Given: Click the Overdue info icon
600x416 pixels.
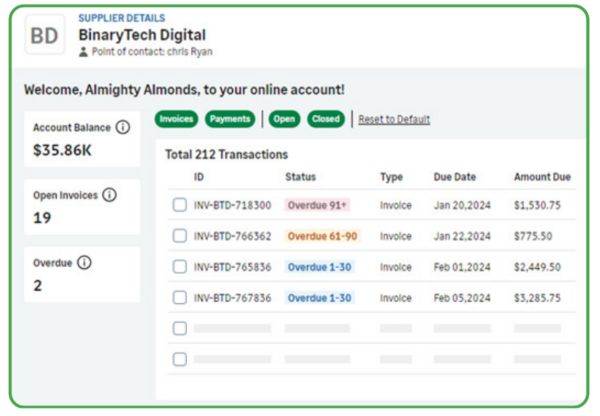Looking at the screenshot, I should click(x=84, y=263).
